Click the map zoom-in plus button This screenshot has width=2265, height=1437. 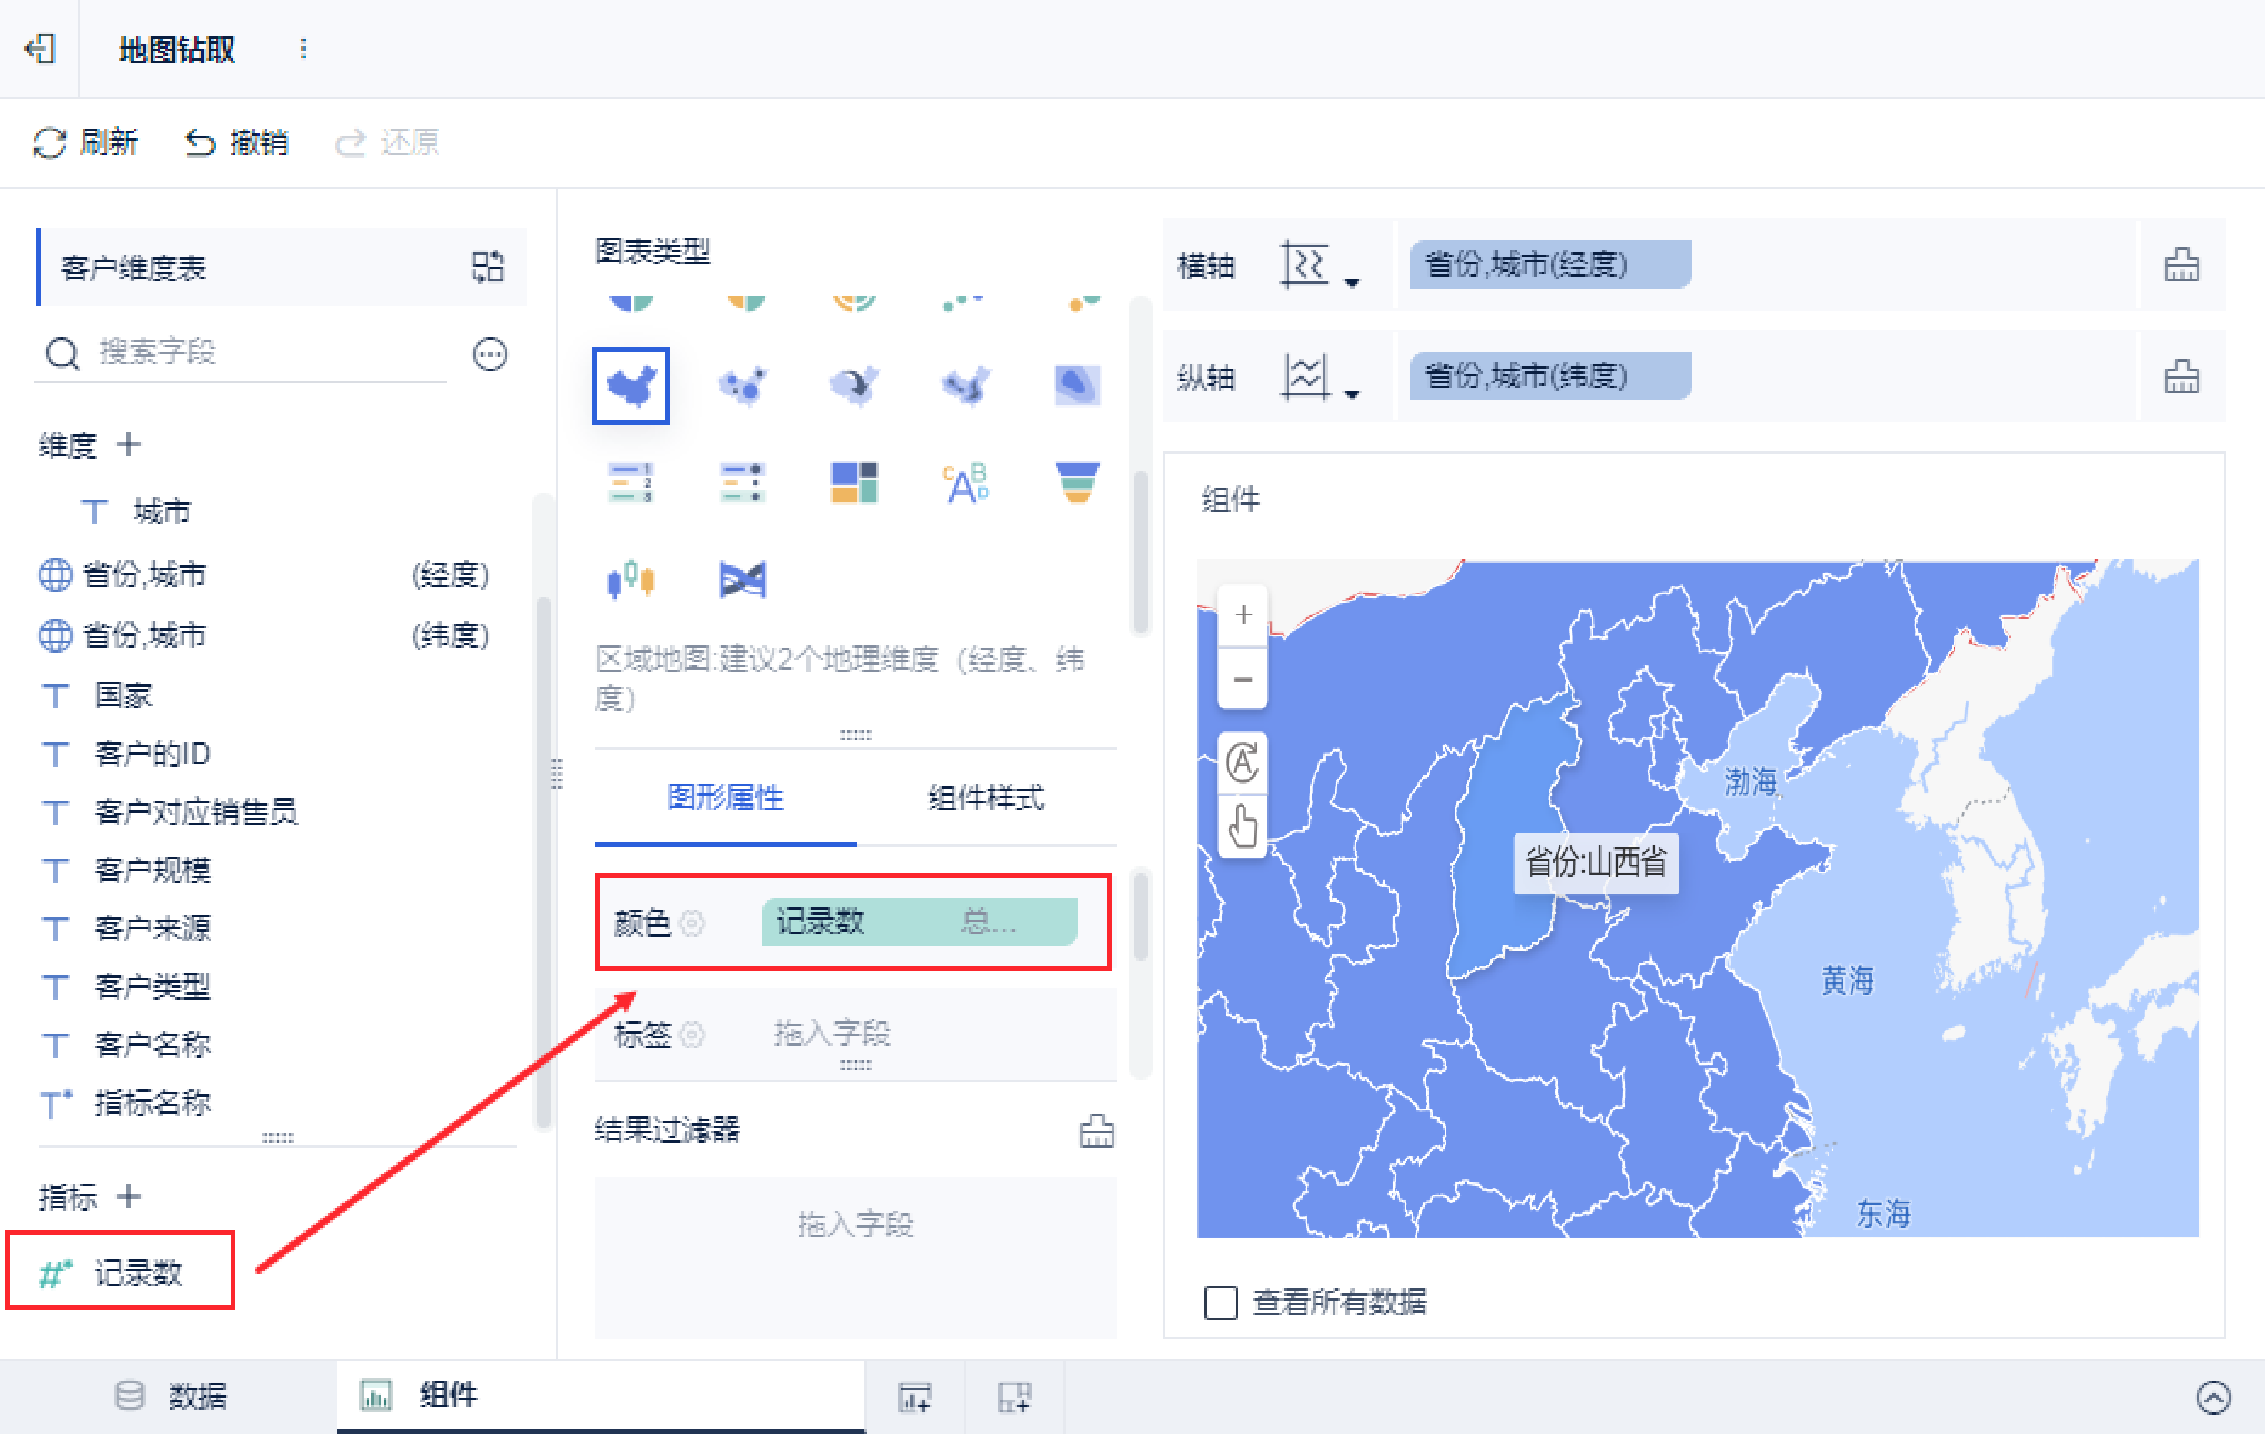point(1243,614)
